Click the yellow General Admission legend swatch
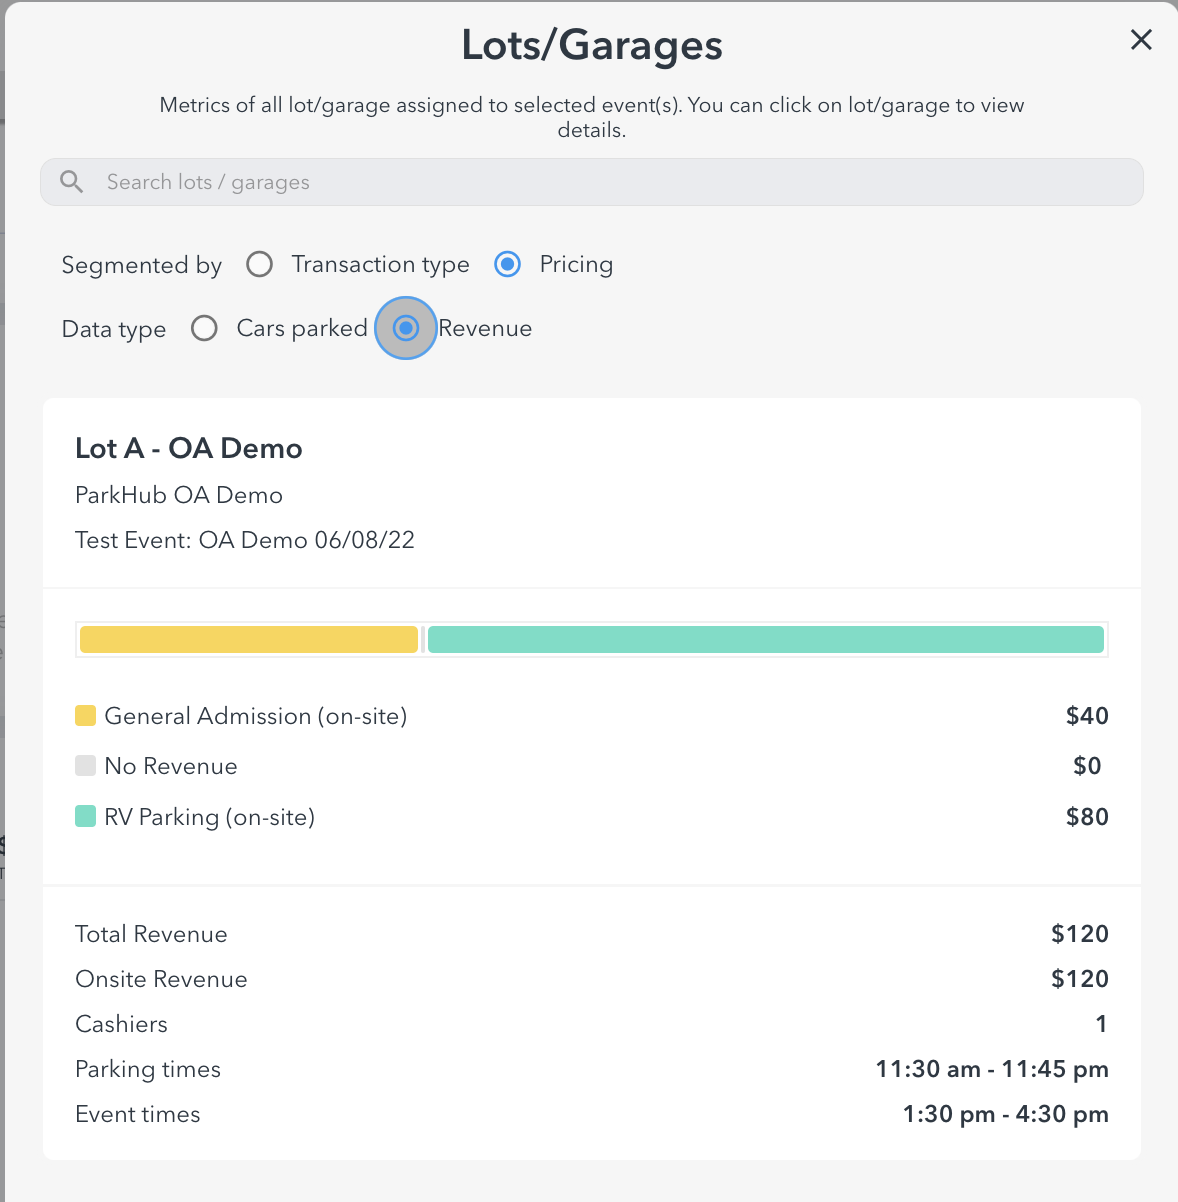Image resolution: width=1178 pixels, height=1202 pixels. click(x=86, y=716)
